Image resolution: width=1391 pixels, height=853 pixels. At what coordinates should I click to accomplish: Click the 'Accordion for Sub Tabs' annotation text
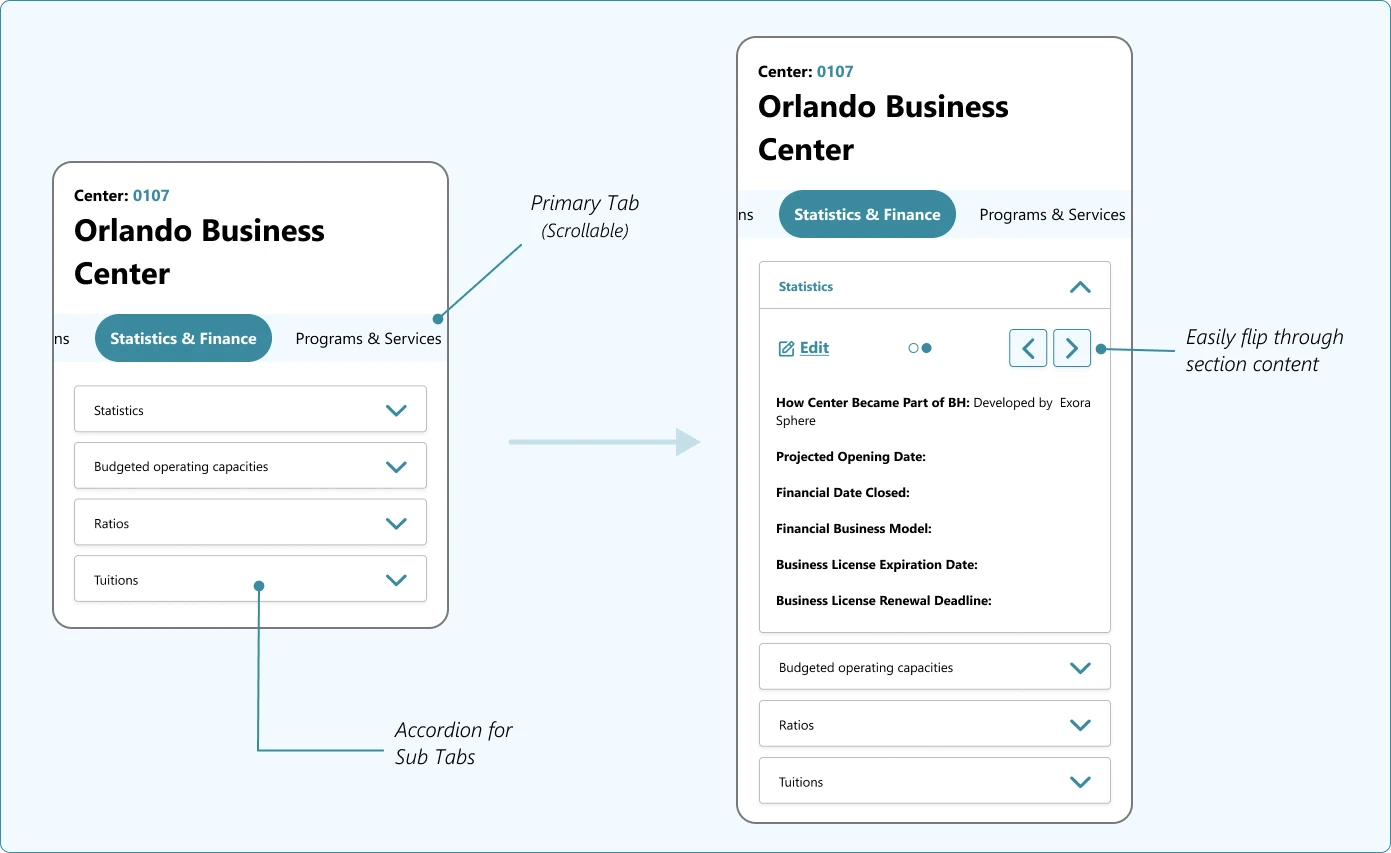coord(453,743)
